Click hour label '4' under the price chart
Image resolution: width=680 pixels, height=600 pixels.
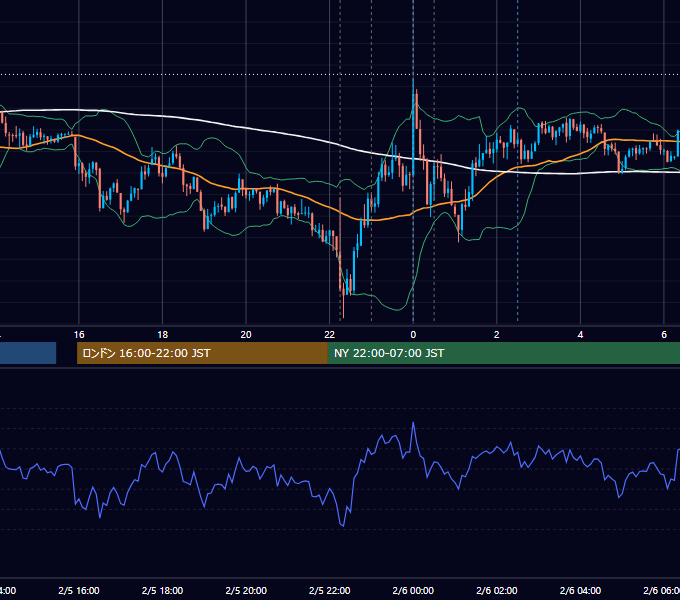[x=580, y=335]
